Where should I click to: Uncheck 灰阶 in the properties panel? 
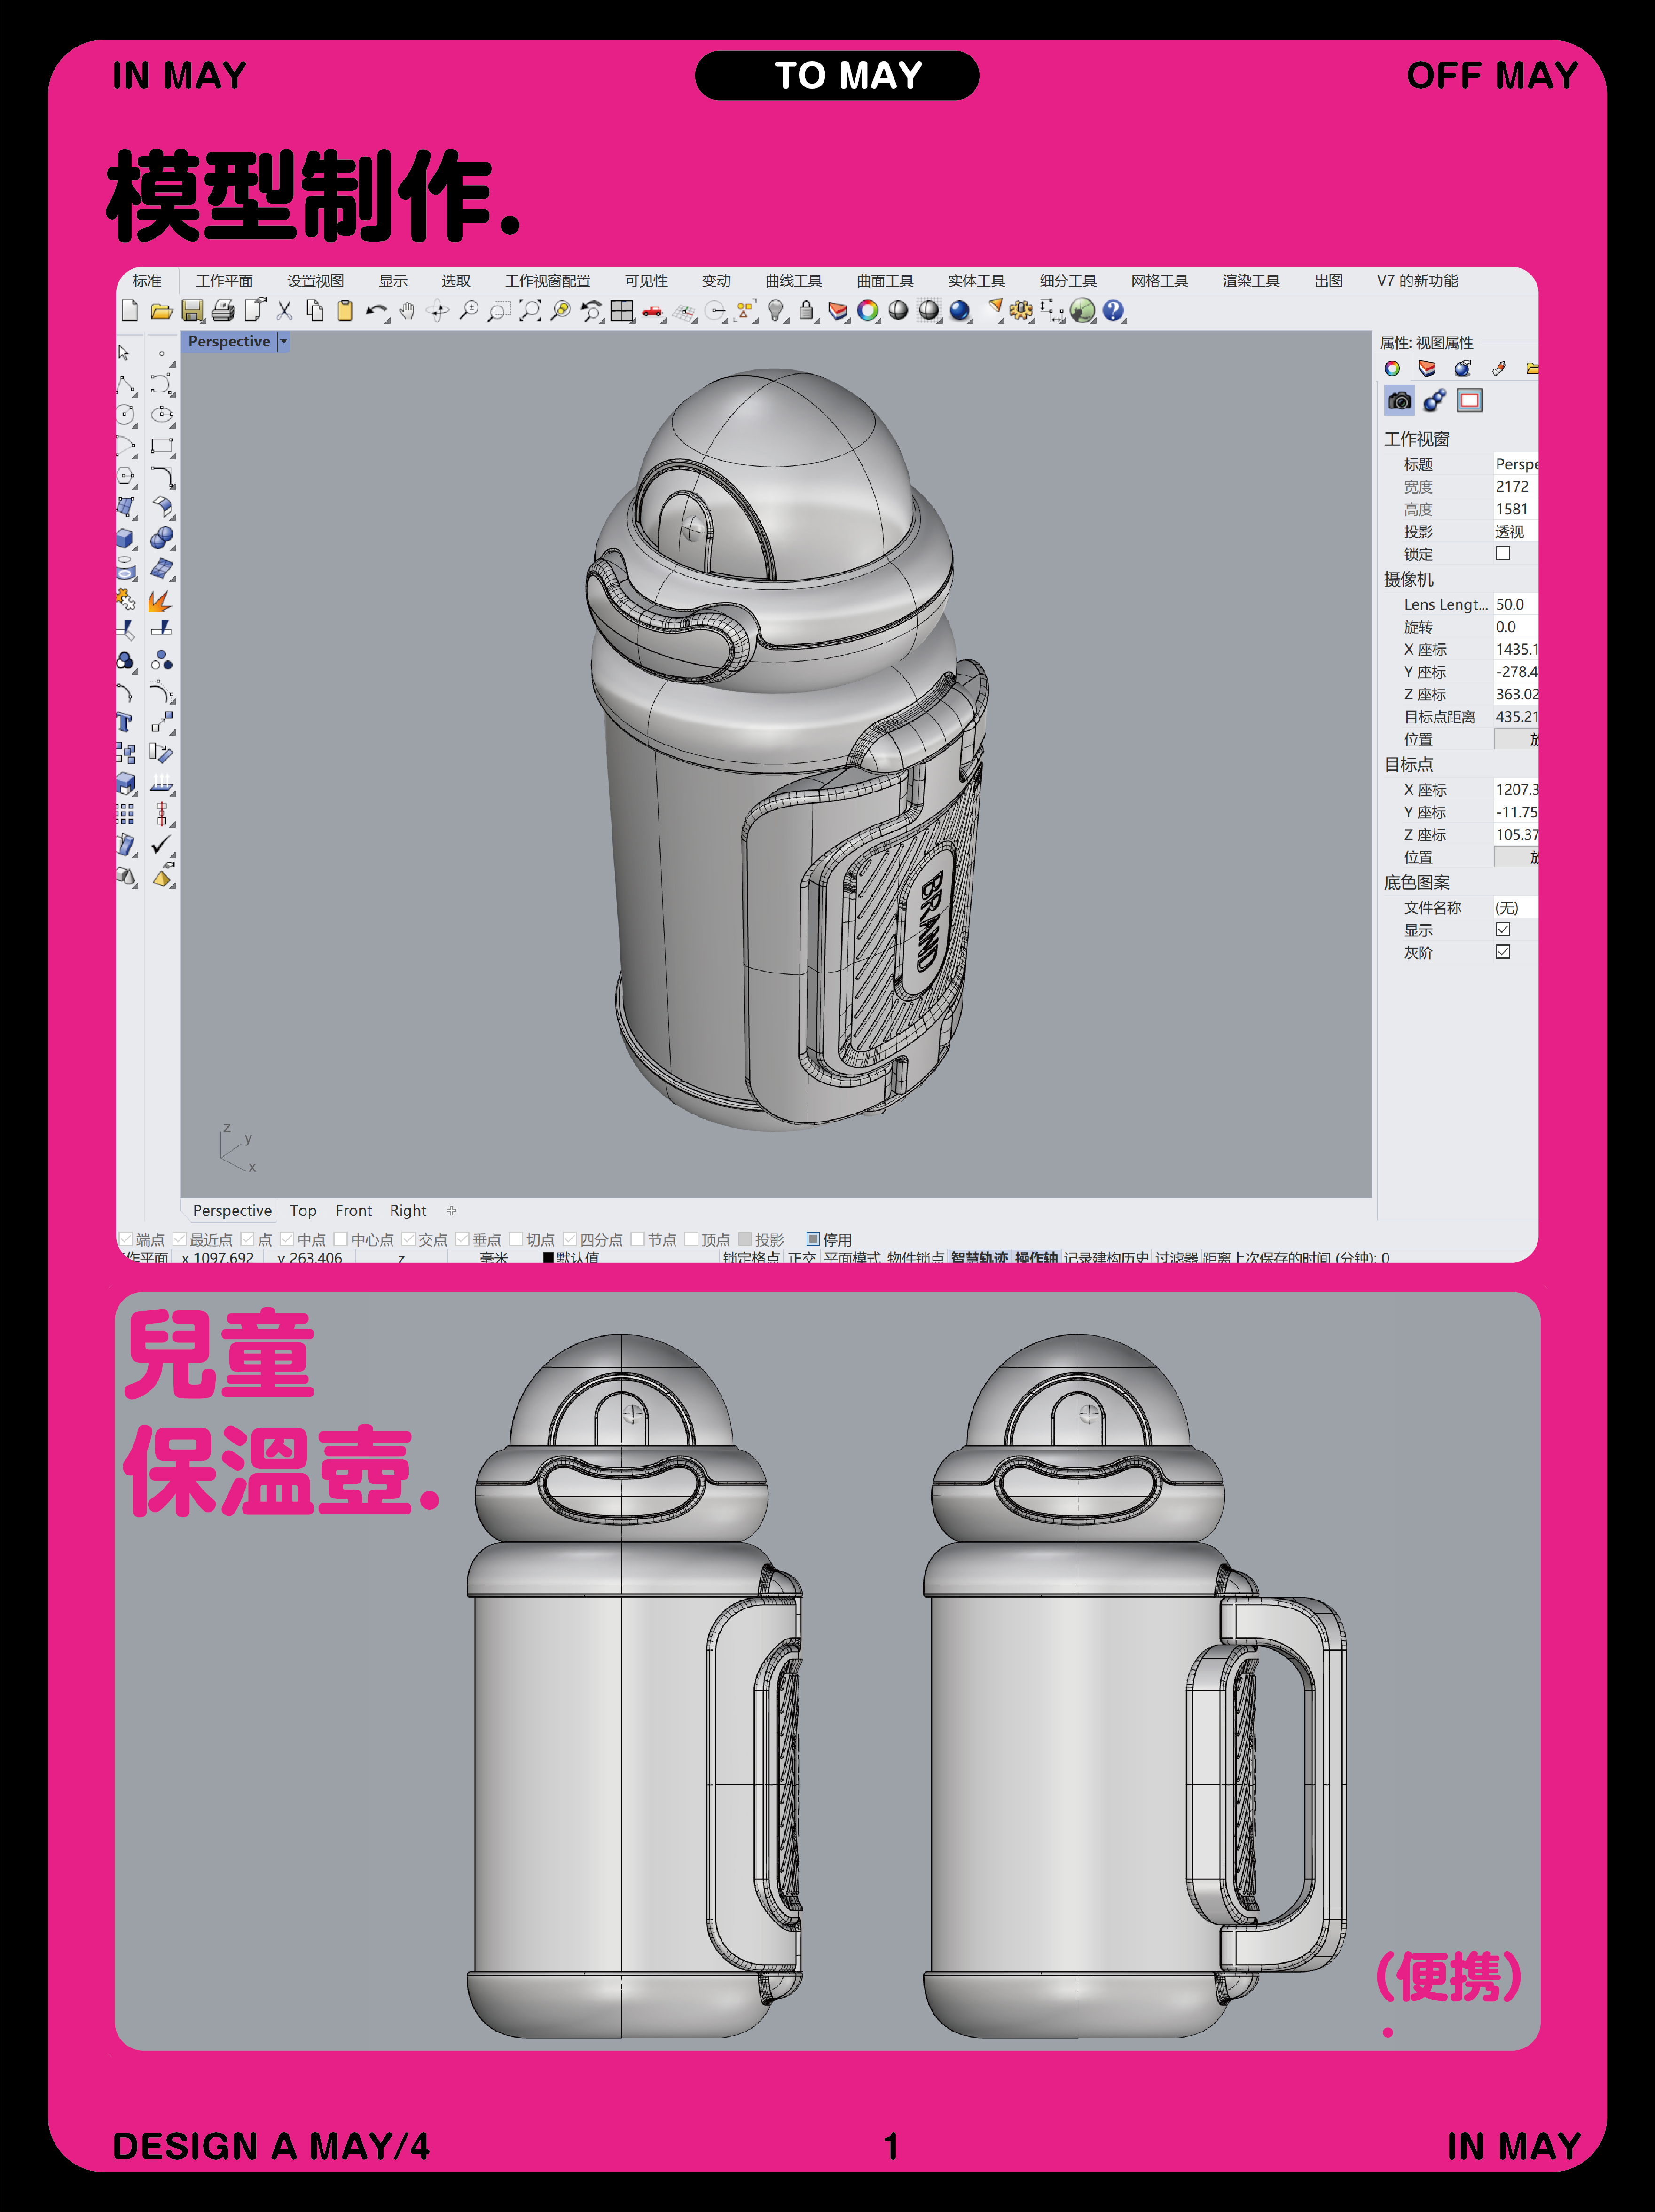1505,953
